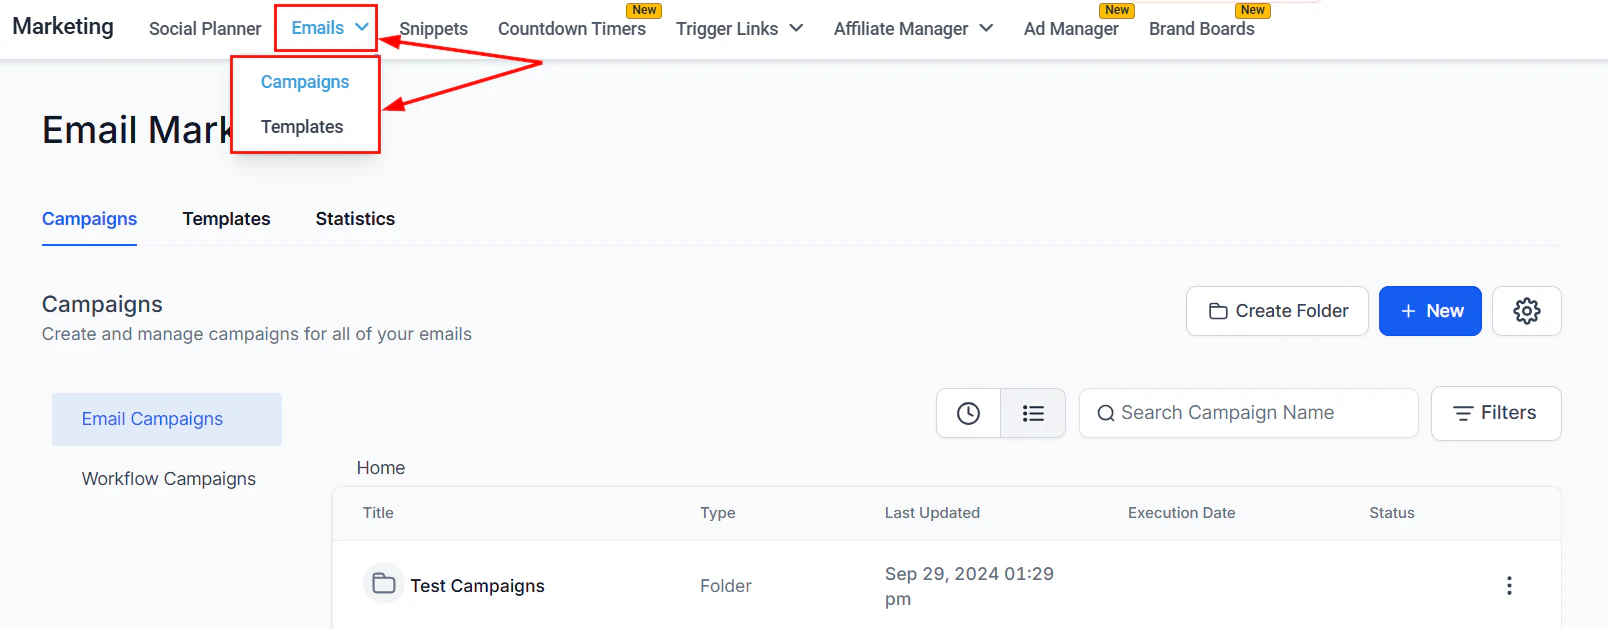Expand the Trigger Links dropdown
The height and width of the screenshot is (629, 1608).
[740, 29]
